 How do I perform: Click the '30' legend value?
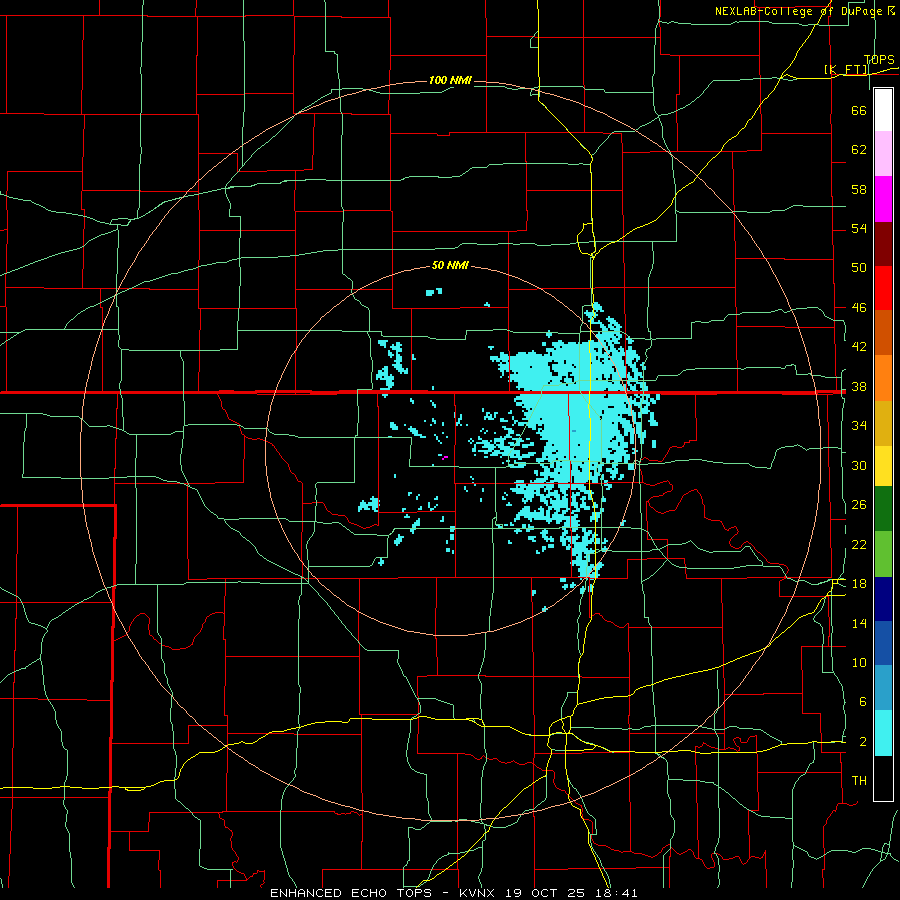859,465
